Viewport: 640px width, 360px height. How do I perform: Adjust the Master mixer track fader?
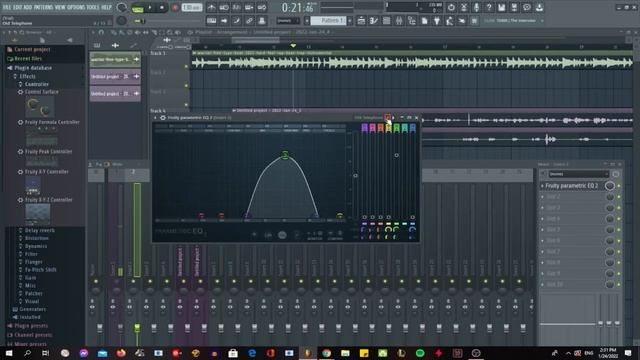point(100,327)
